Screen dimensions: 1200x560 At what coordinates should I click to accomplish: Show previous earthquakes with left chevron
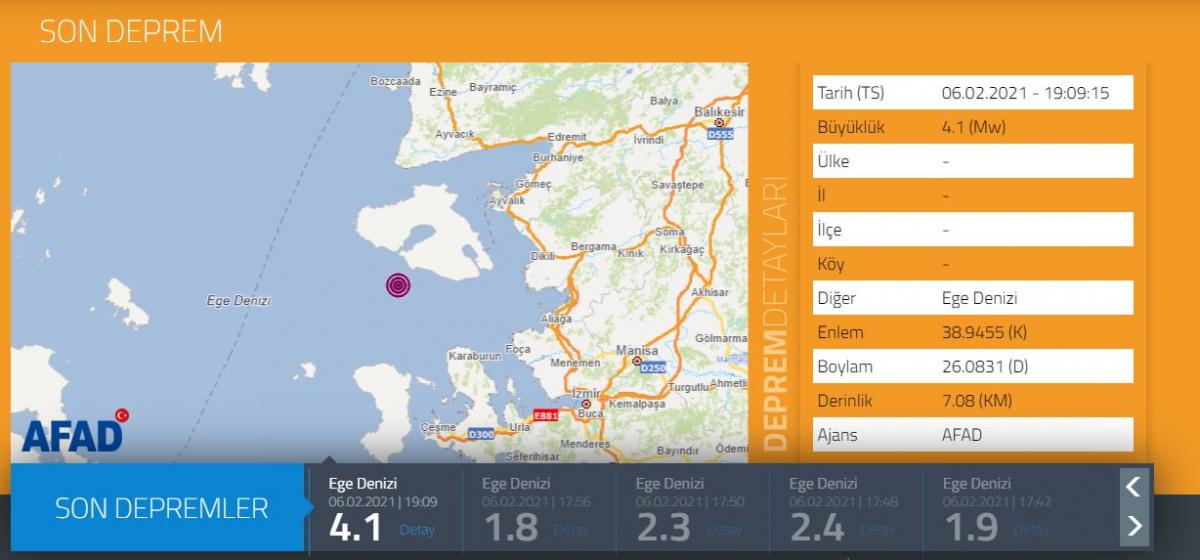1133,487
